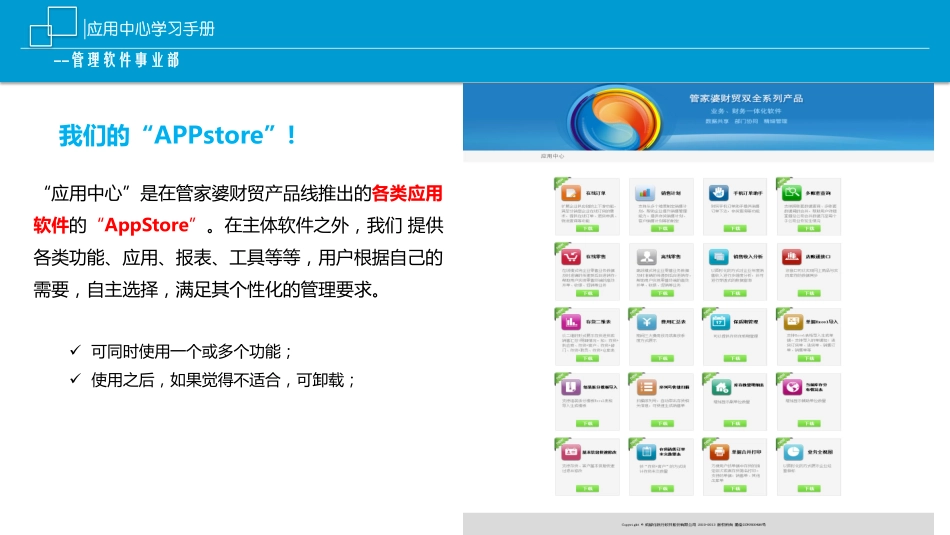Click the pink ID card app icon

point(571,452)
